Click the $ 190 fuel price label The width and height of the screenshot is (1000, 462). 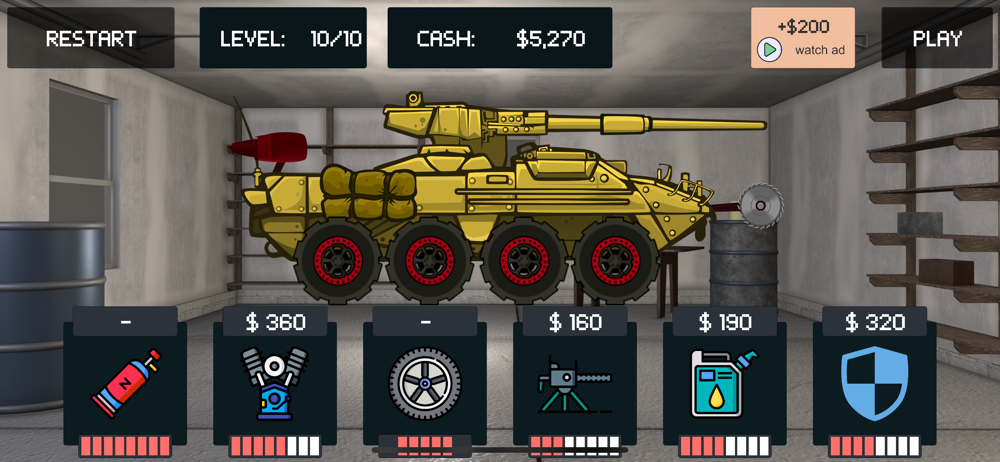(724, 322)
